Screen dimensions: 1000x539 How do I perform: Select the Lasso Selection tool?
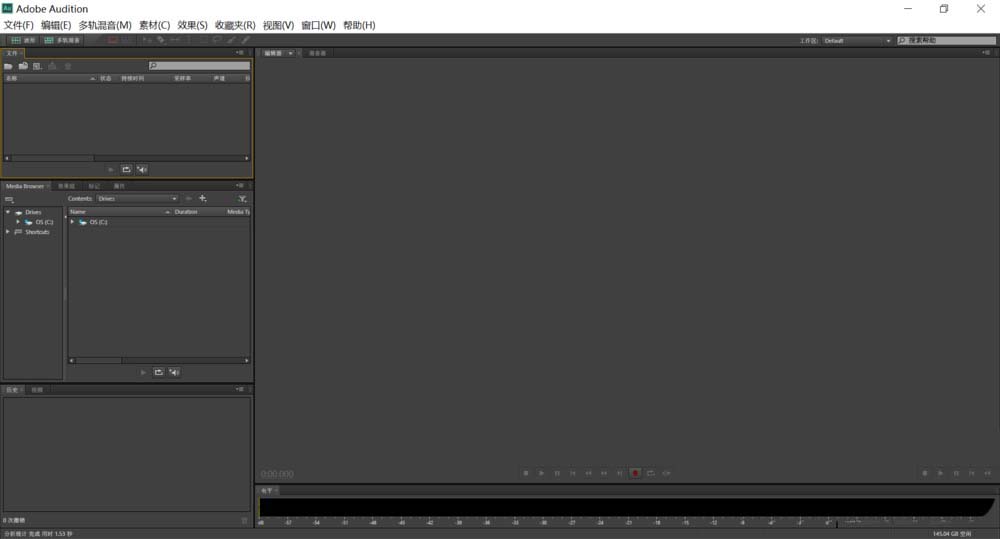(x=217, y=40)
